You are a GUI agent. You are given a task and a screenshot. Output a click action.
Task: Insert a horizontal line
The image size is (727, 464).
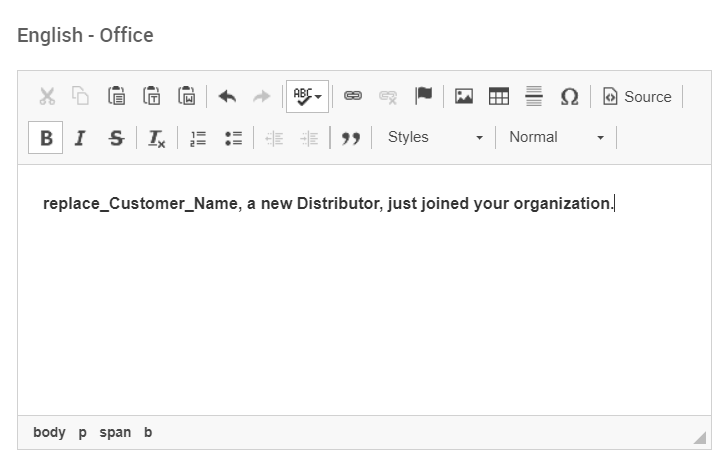point(533,97)
